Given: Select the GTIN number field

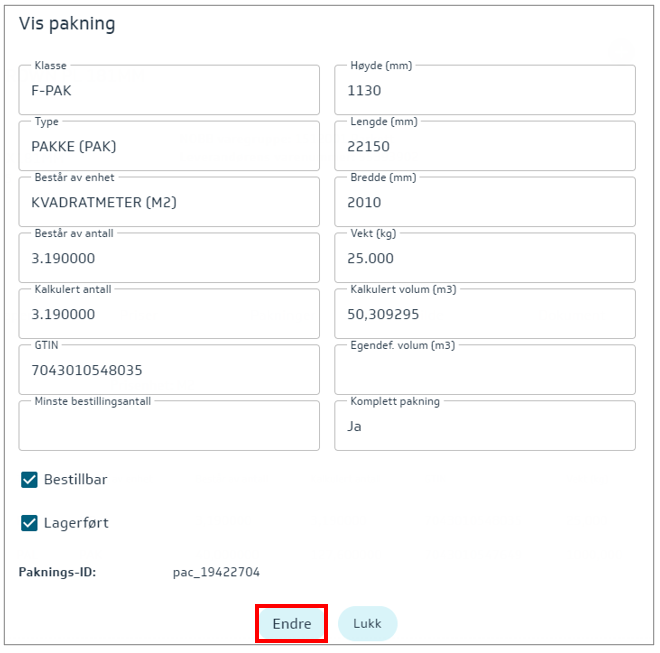Looking at the screenshot, I should (x=169, y=371).
